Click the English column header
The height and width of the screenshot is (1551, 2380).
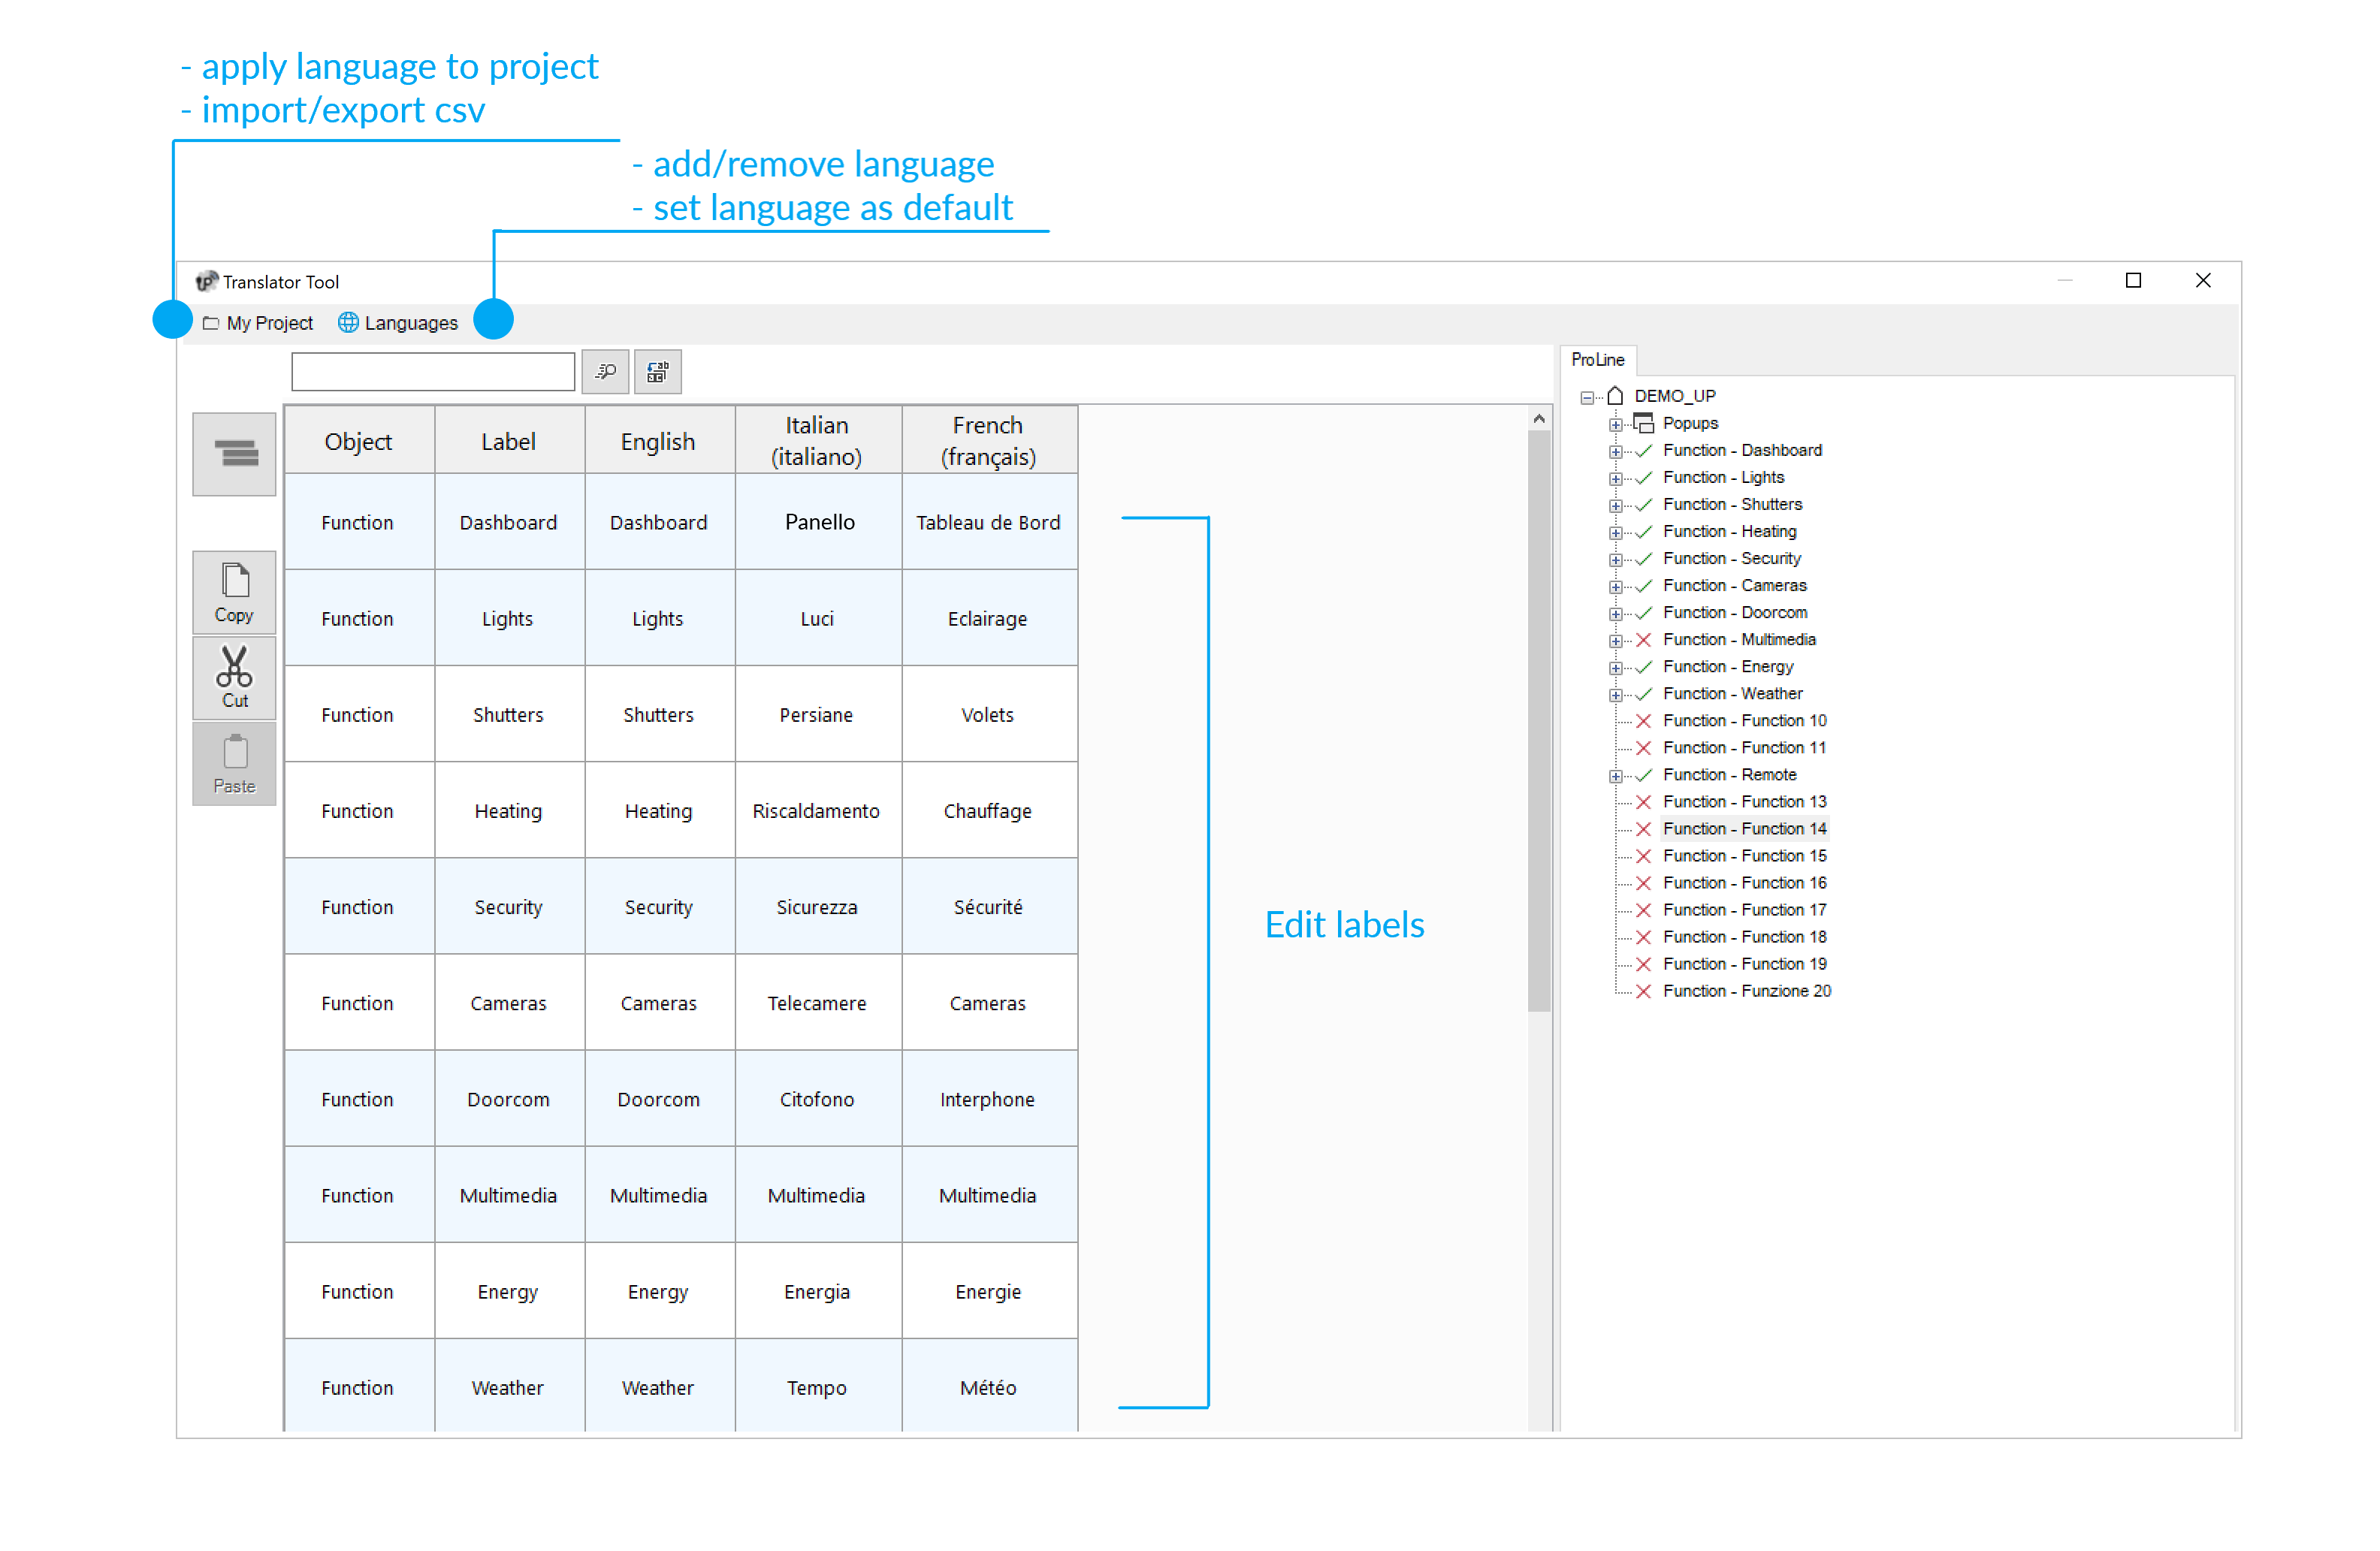pos(659,440)
